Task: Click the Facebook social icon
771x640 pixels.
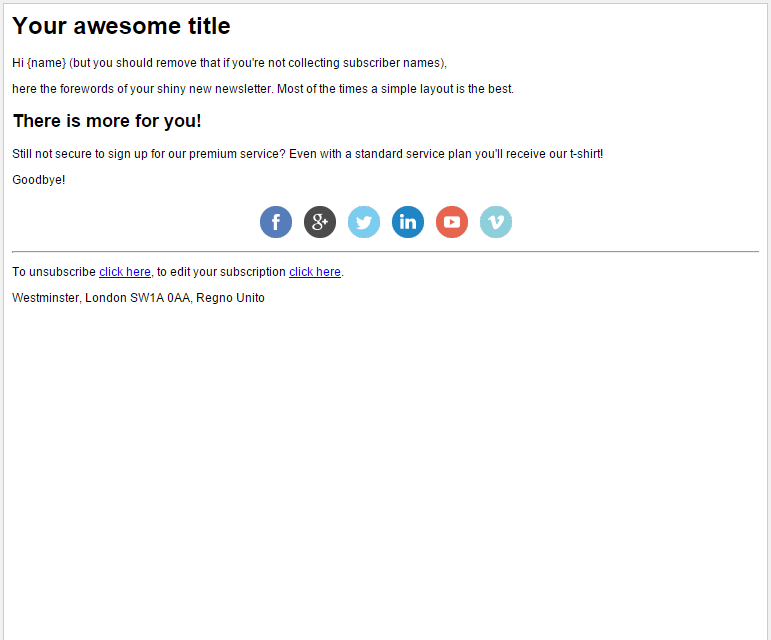Action: [x=276, y=222]
